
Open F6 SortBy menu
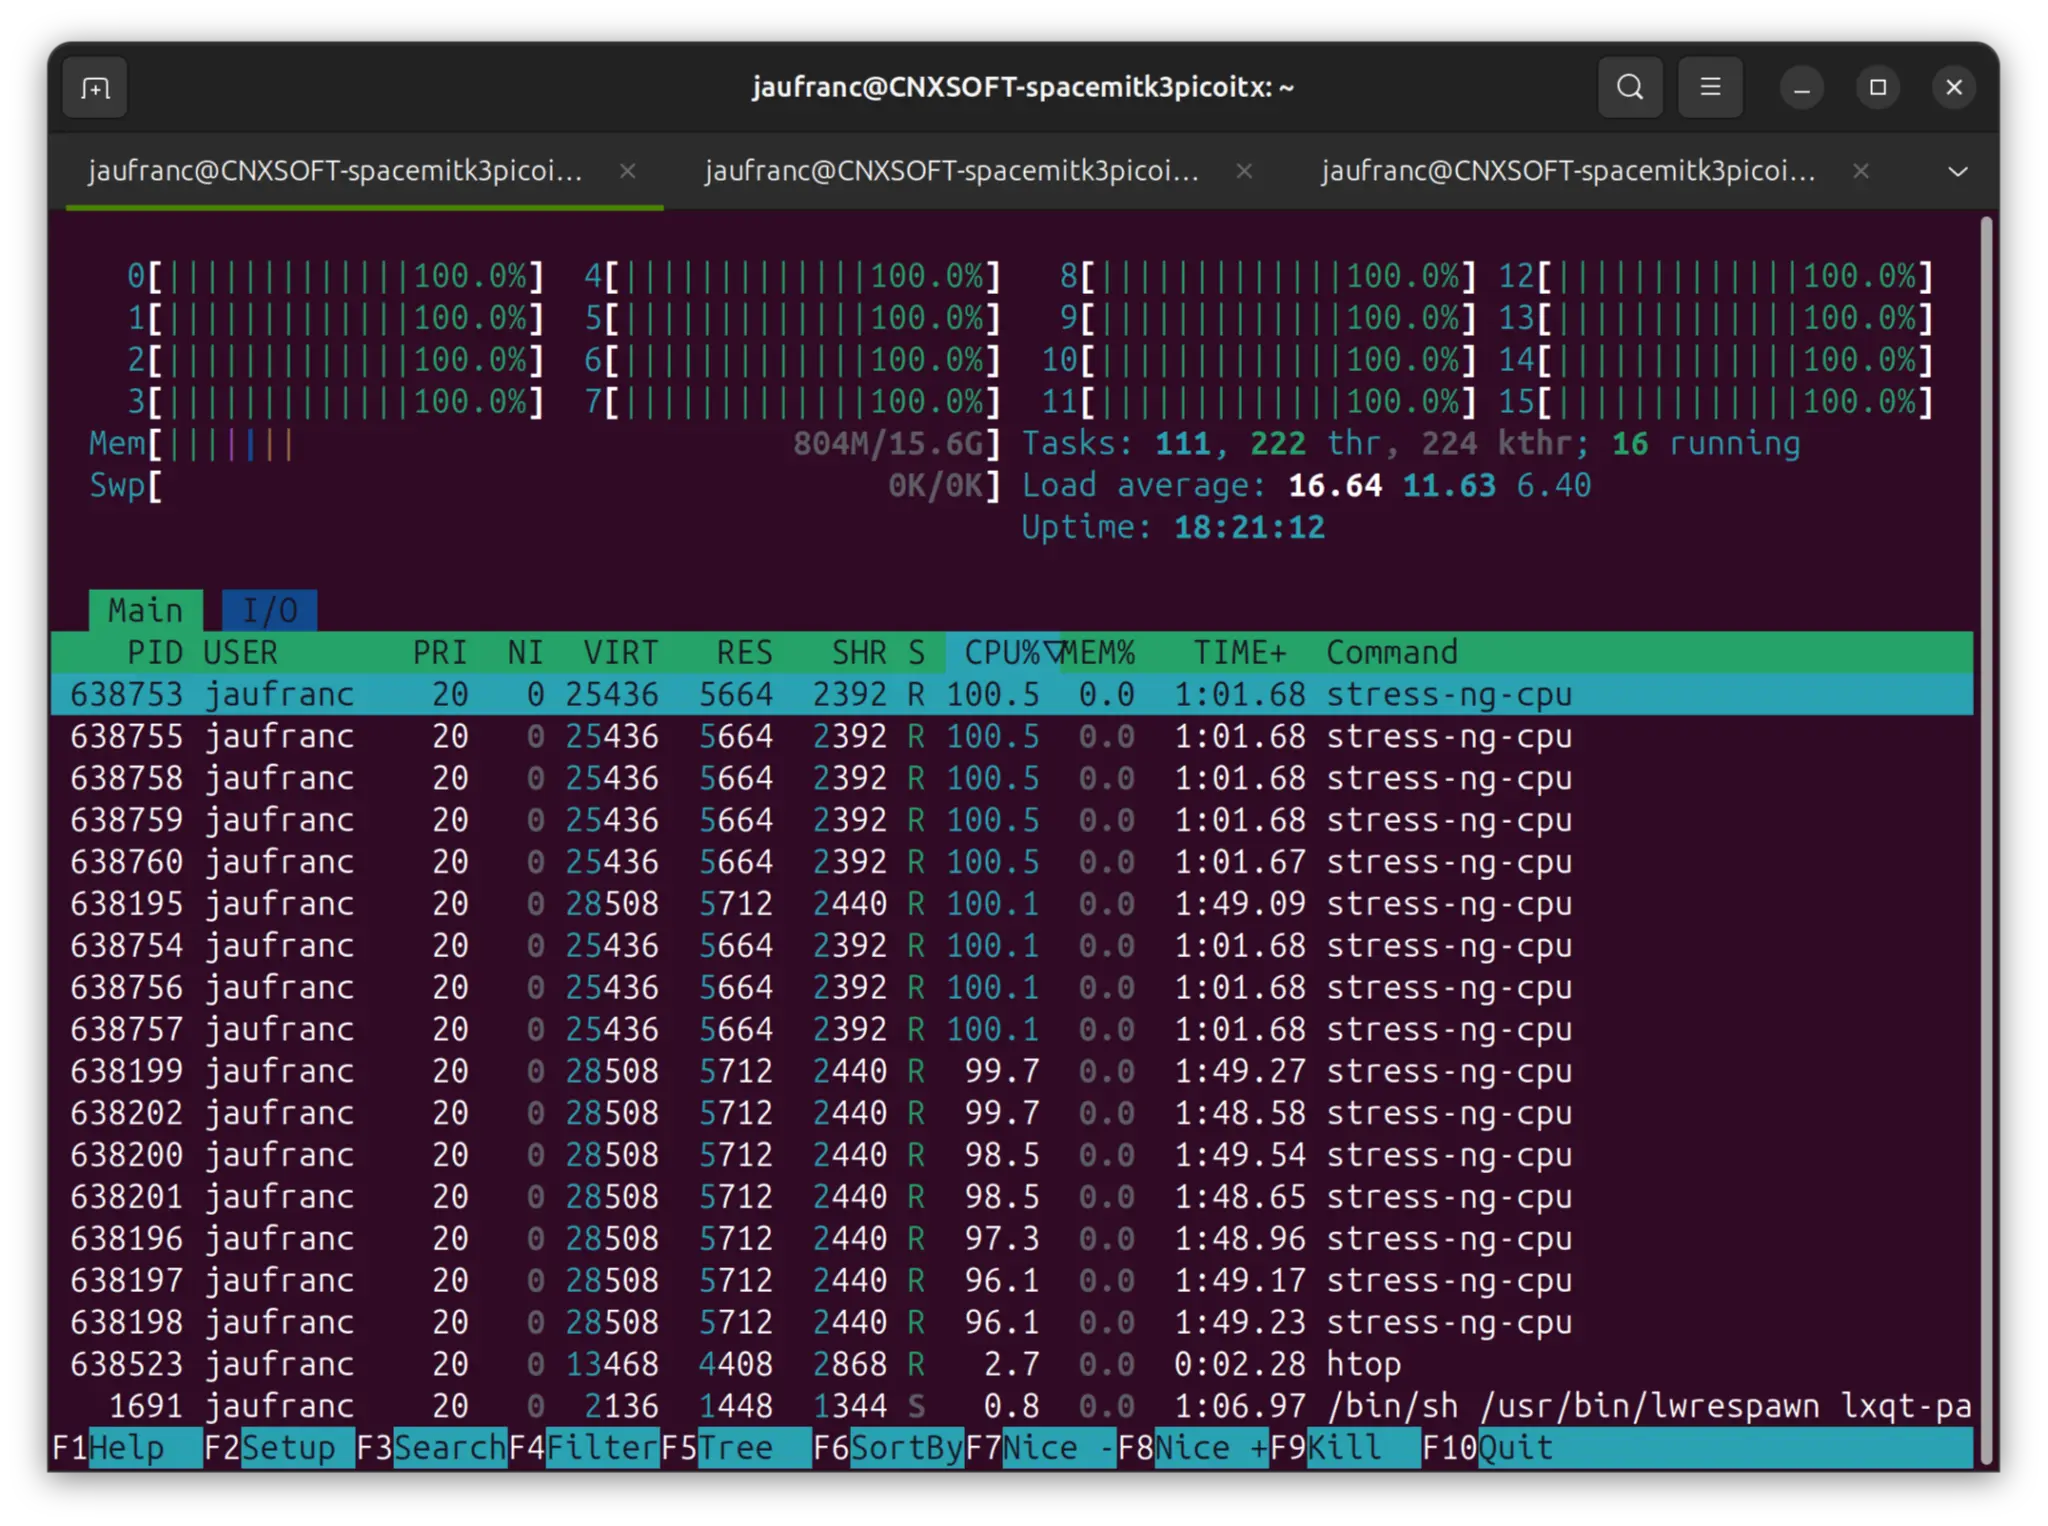888,1448
